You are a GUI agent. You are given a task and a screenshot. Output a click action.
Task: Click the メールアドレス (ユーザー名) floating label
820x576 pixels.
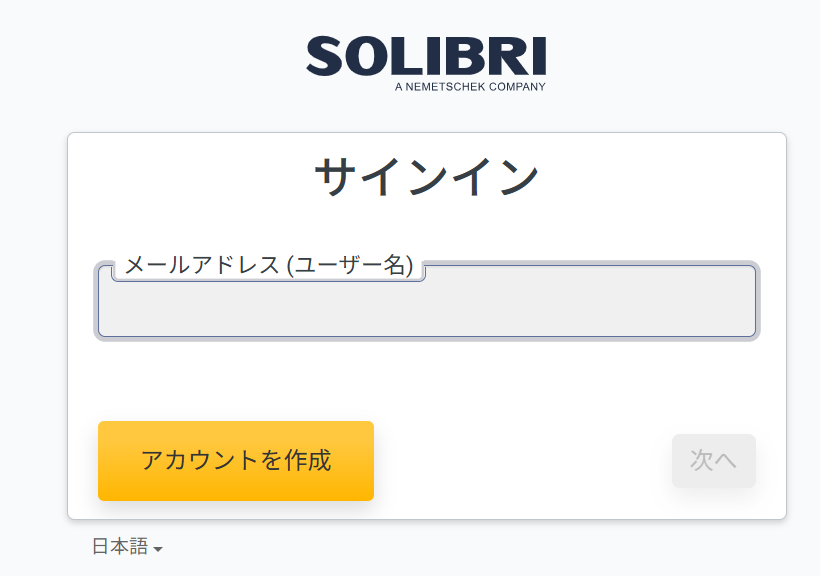269,265
